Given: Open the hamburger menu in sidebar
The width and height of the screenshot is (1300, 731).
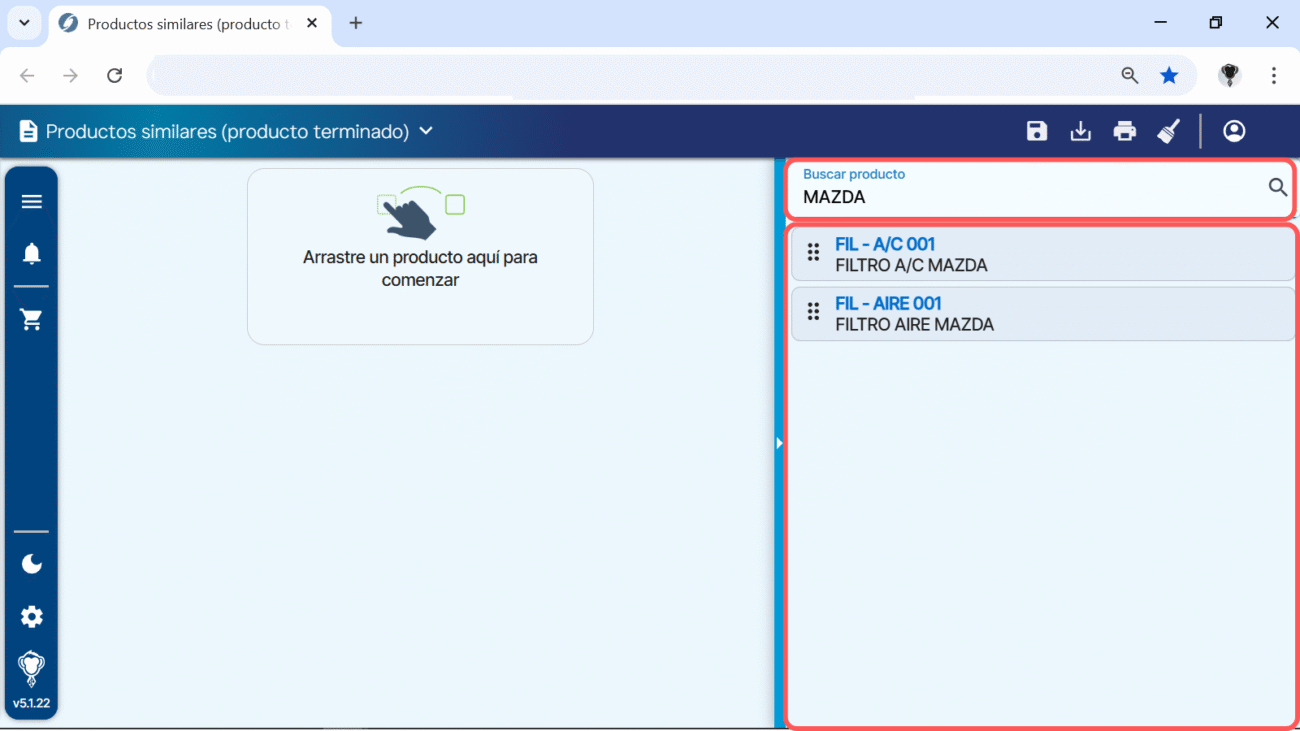Looking at the screenshot, I should pos(32,202).
